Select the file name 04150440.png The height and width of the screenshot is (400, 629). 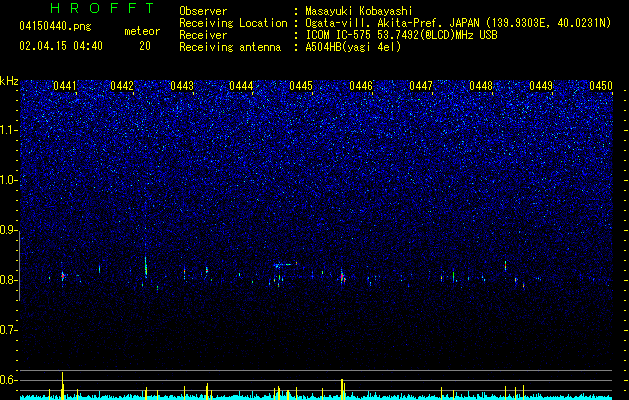55,26
